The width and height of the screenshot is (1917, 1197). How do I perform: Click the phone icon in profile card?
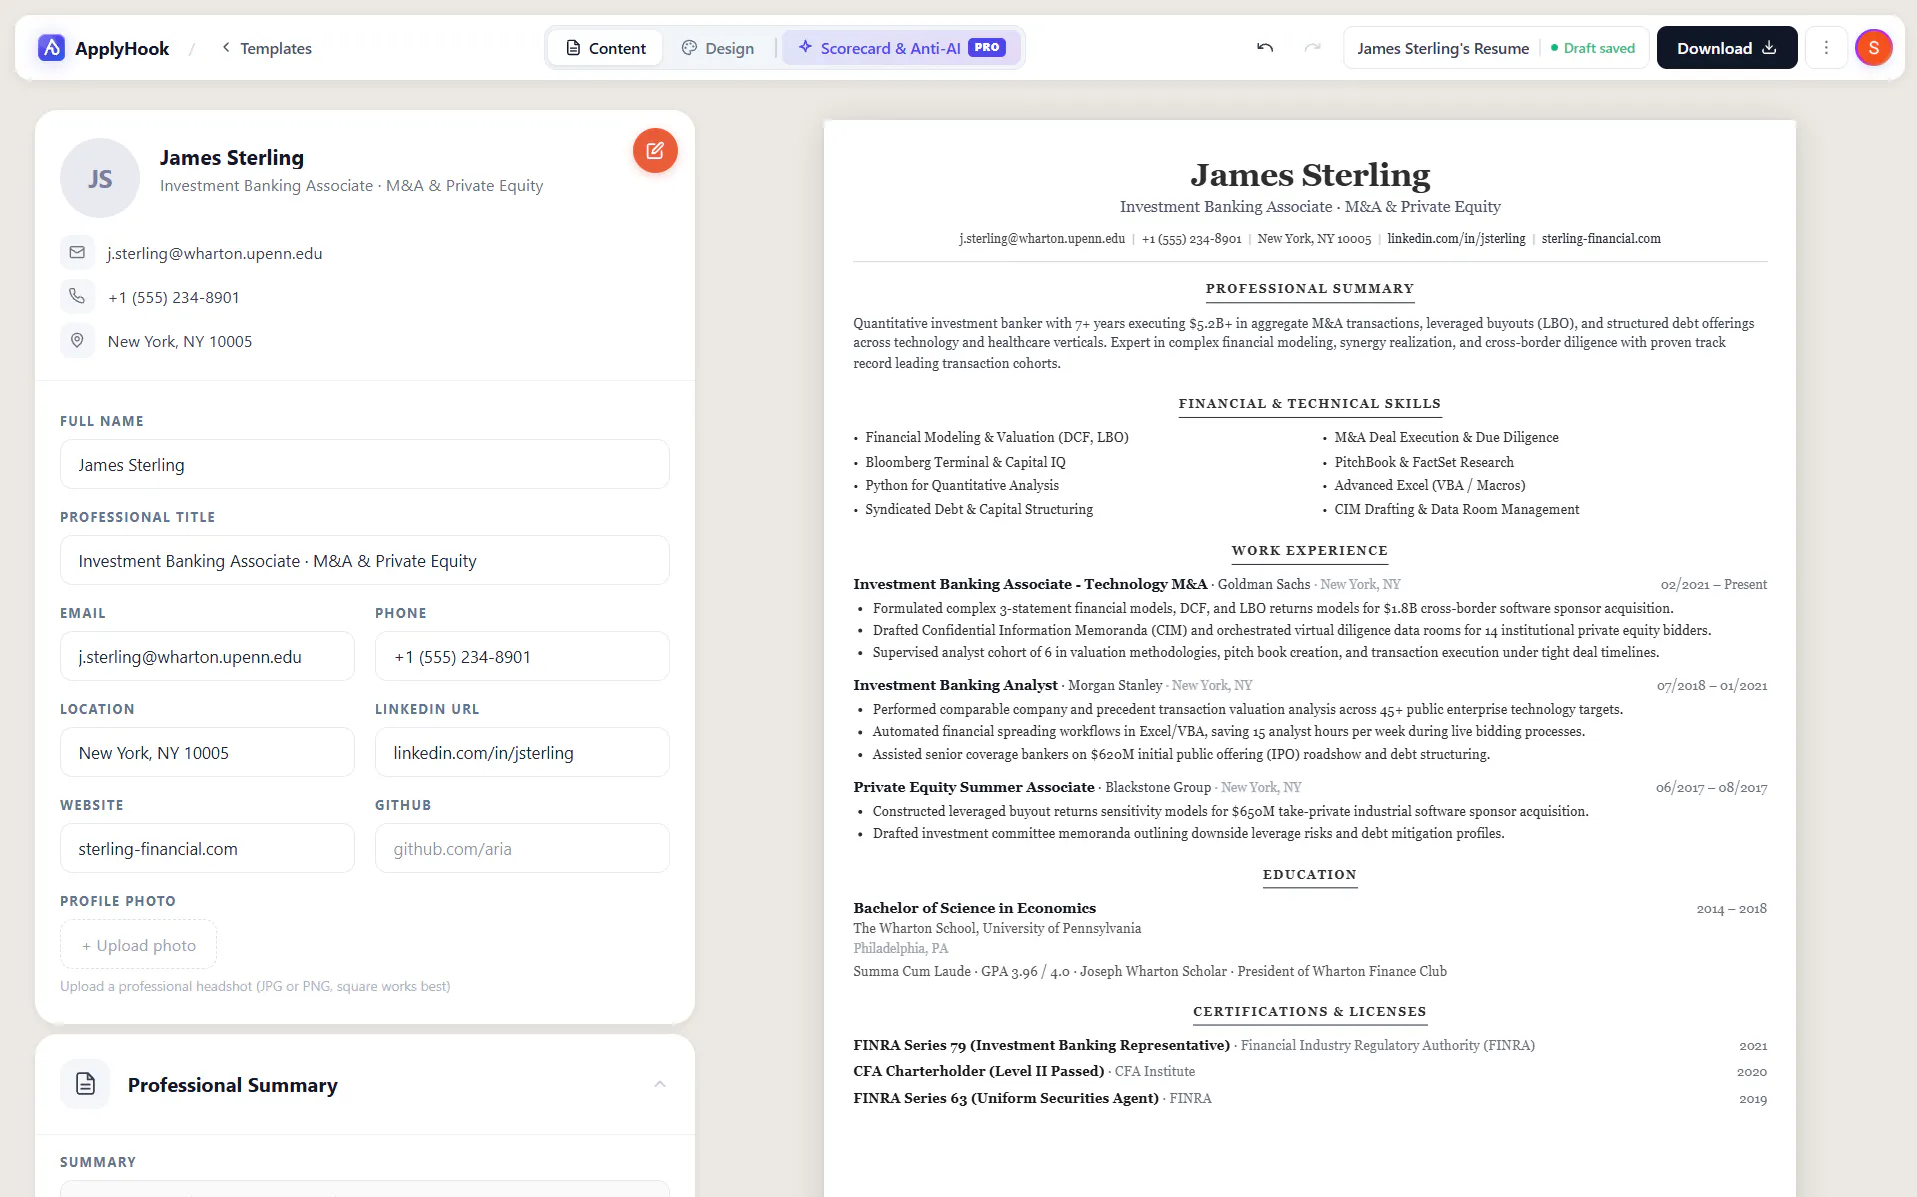tap(77, 297)
